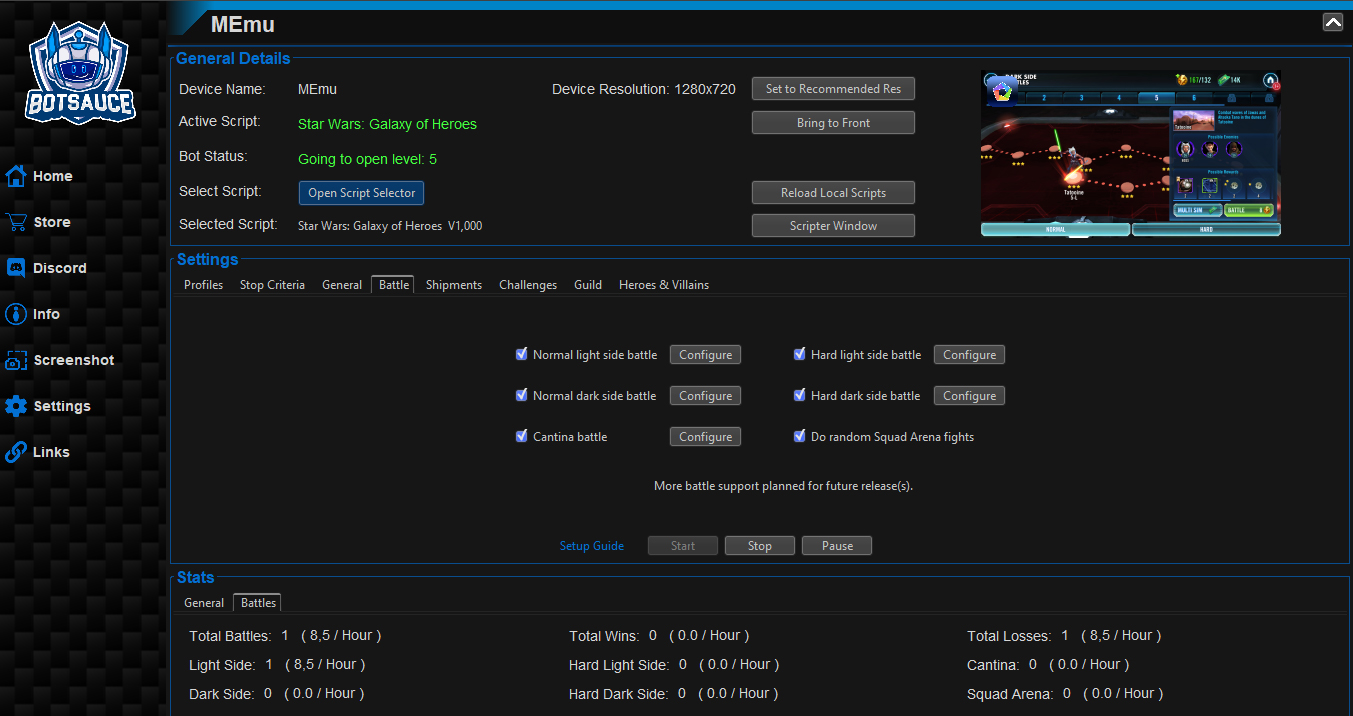This screenshot has width=1353, height=716.
Task: Open the Store cart icon
Action: pos(16,222)
